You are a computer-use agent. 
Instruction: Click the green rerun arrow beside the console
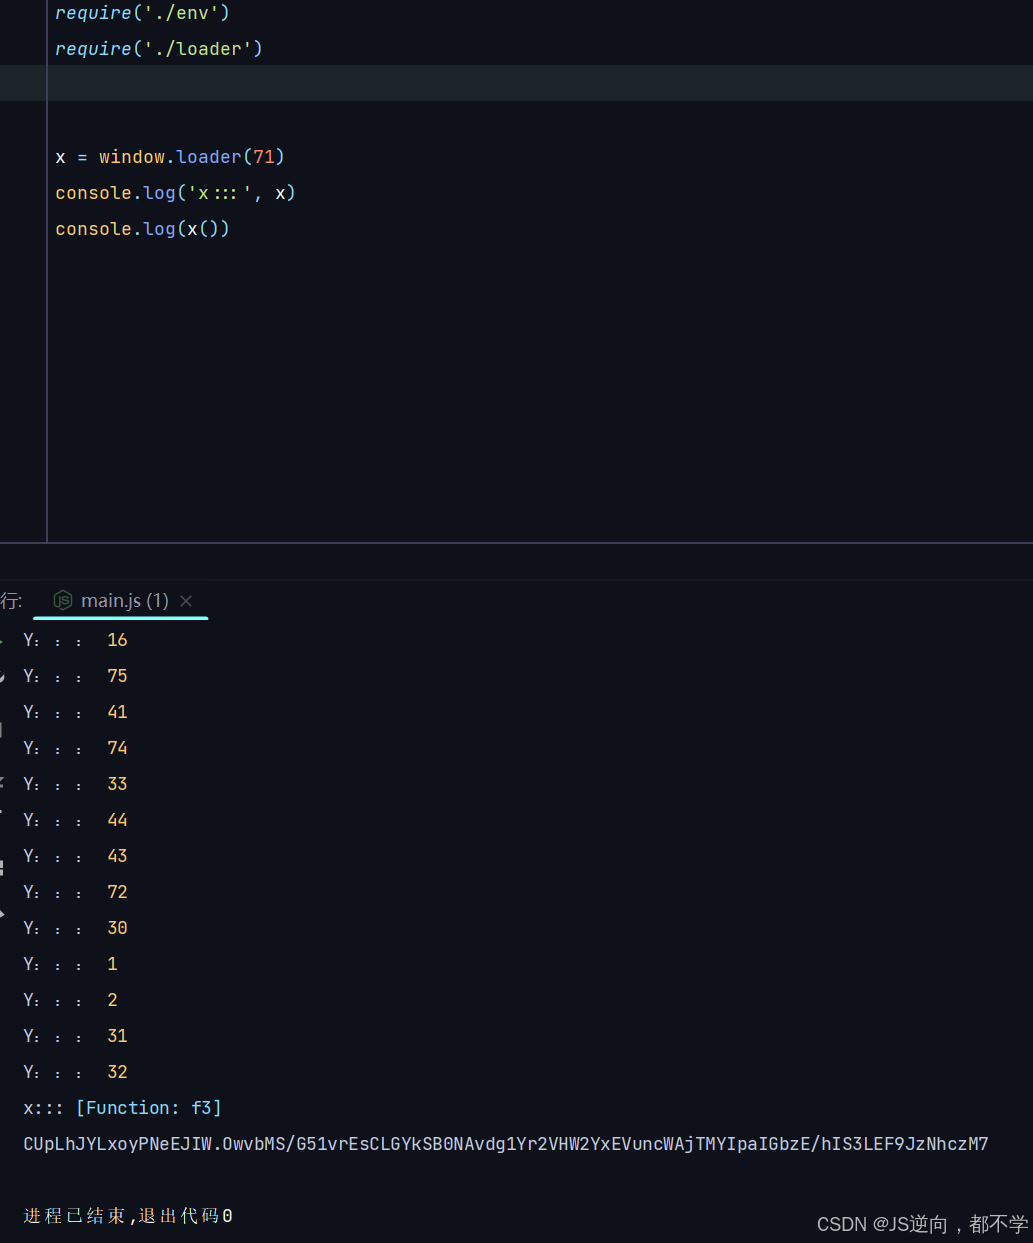[x=2, y=640]
